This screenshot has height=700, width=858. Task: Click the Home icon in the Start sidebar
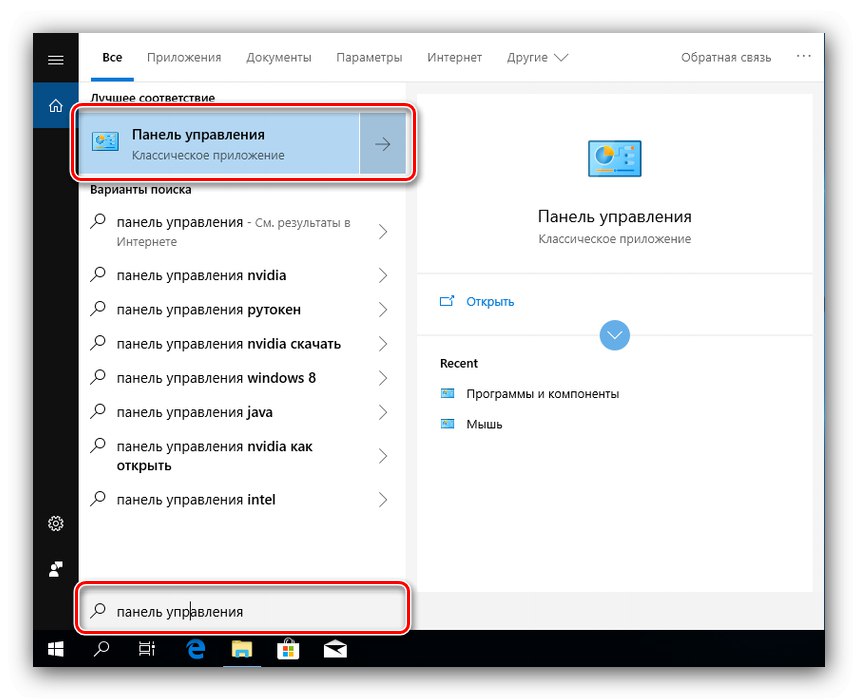55,105
